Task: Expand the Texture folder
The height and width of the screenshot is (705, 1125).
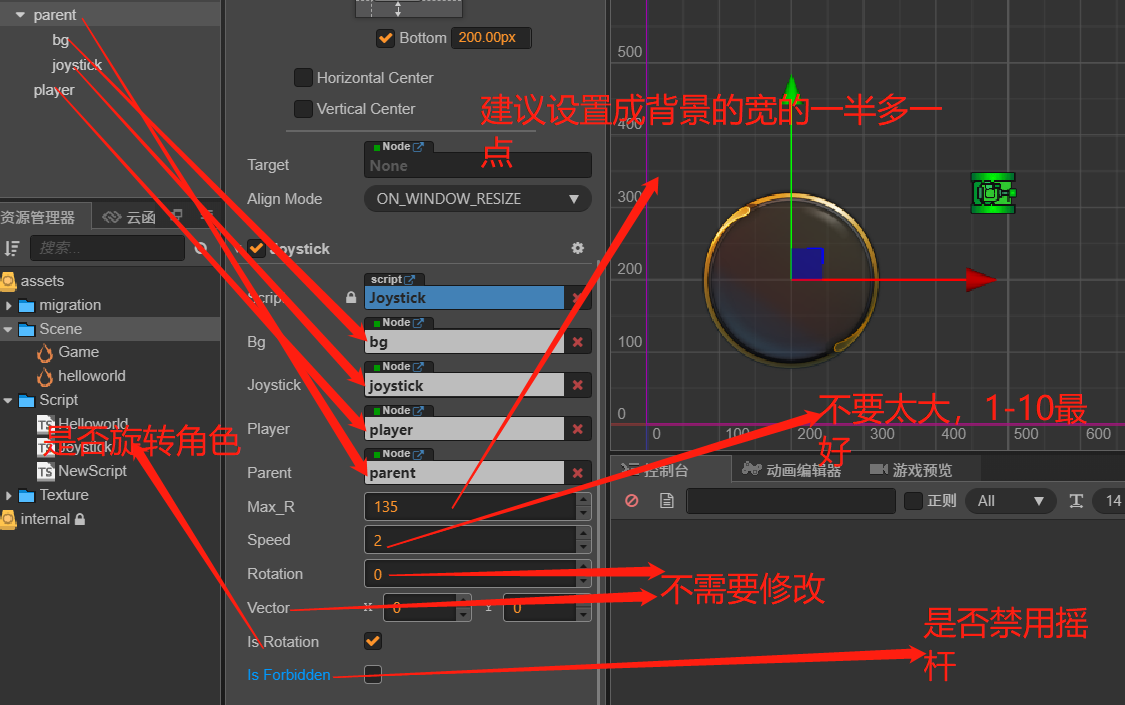Action: pyautogui.click(x=8, y=496)
